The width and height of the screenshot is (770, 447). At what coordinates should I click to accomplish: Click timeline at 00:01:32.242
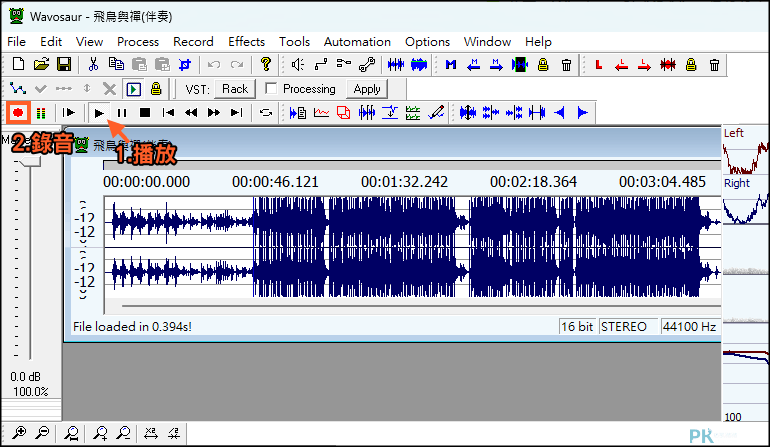[404, 182]
